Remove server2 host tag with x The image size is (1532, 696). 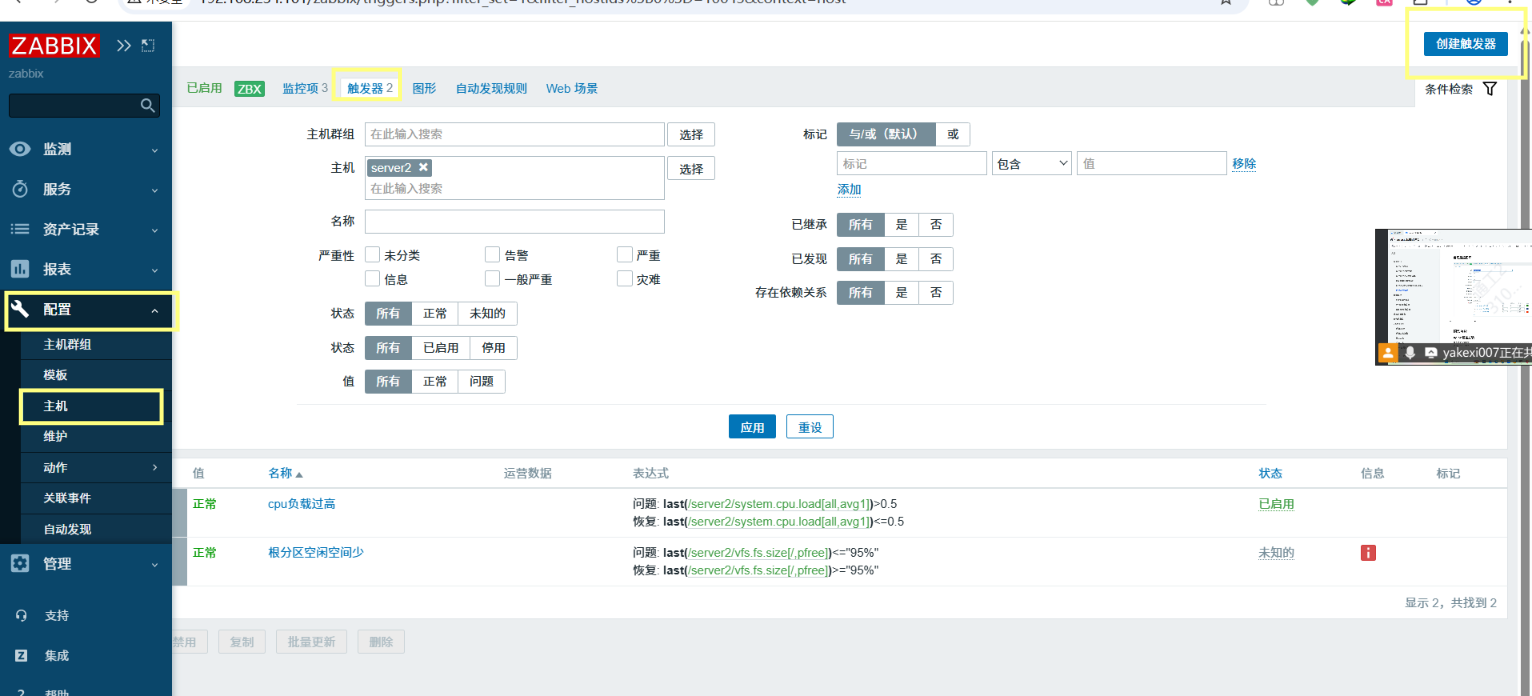tap(423, 167)
